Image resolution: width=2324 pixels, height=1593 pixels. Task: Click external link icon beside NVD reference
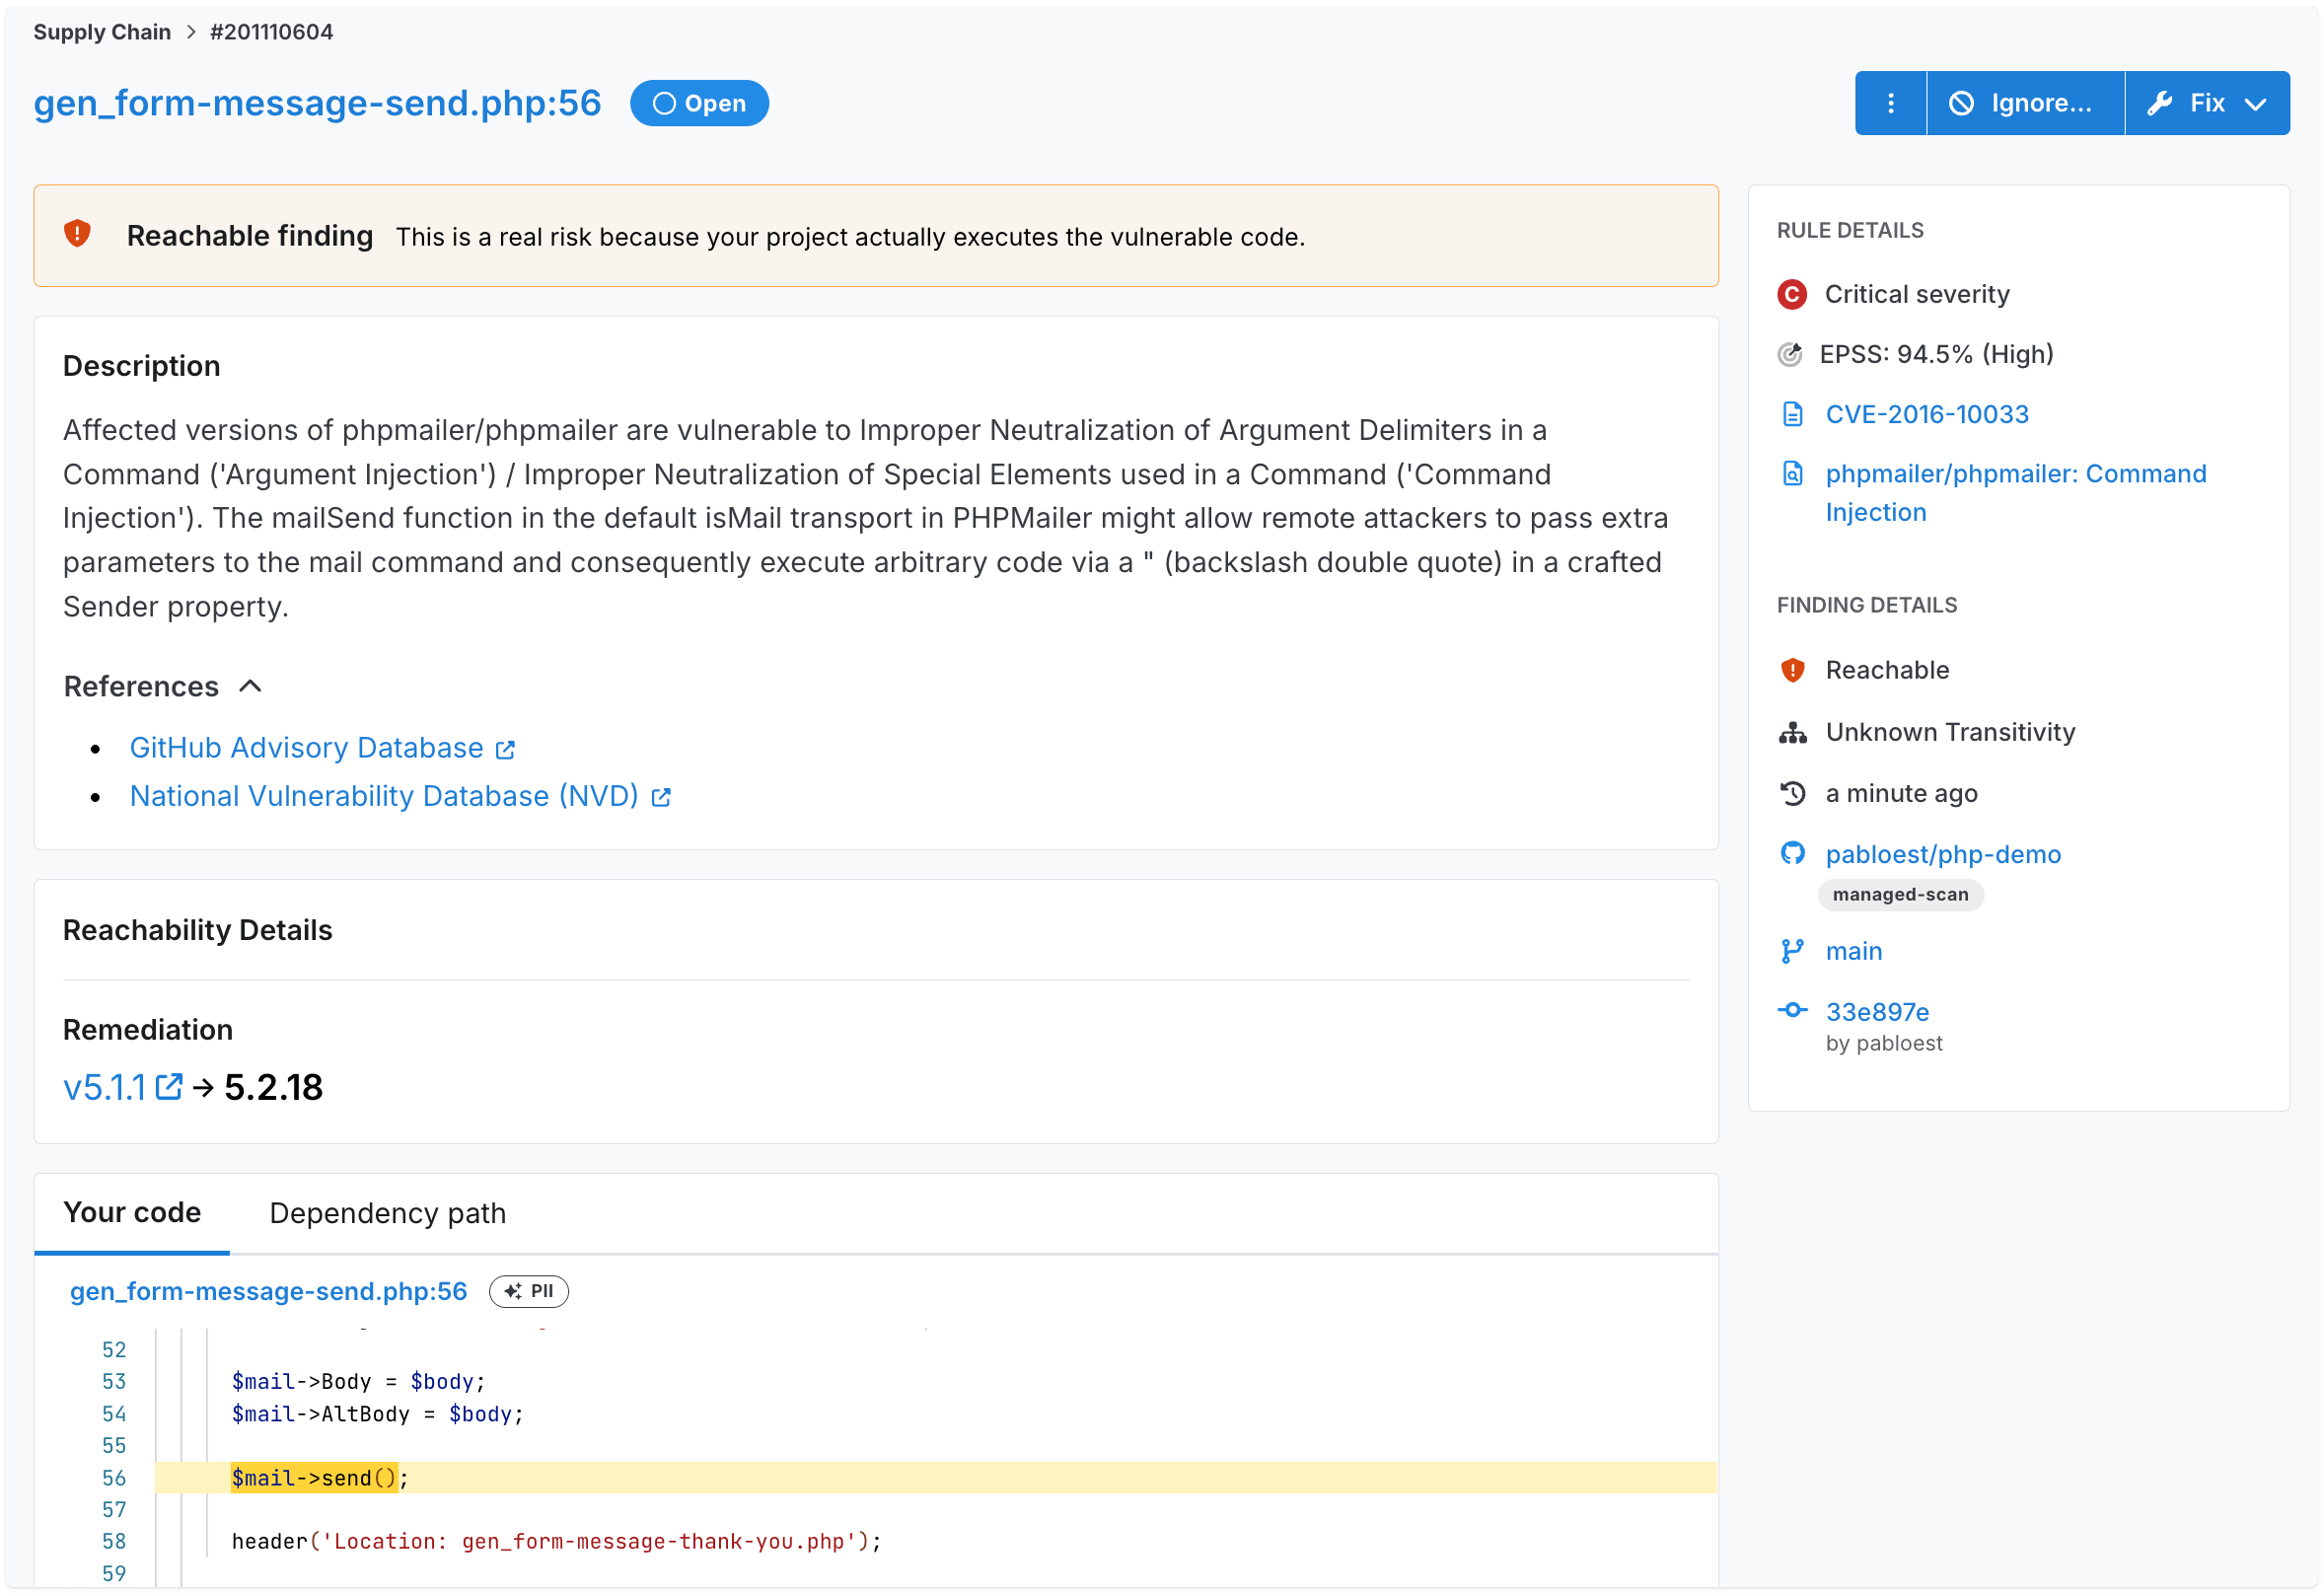pyautogui.click(x=661, y=797)
